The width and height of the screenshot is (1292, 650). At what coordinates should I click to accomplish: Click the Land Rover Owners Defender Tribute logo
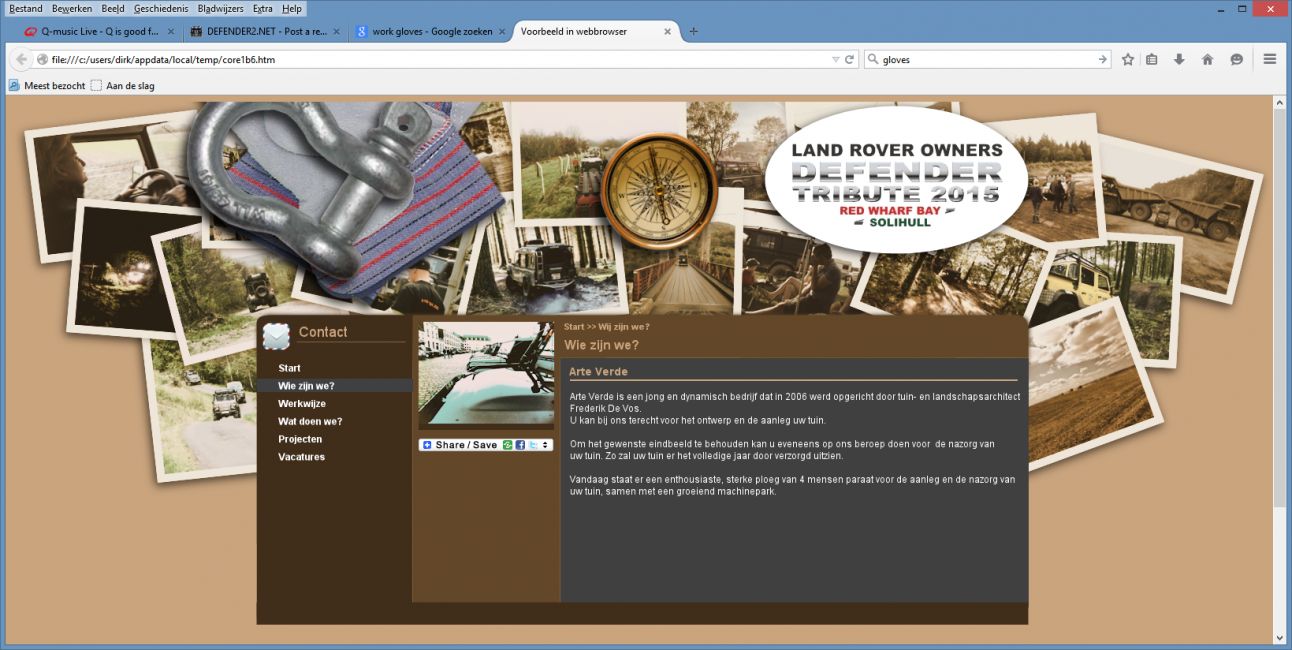pos(896,180)
